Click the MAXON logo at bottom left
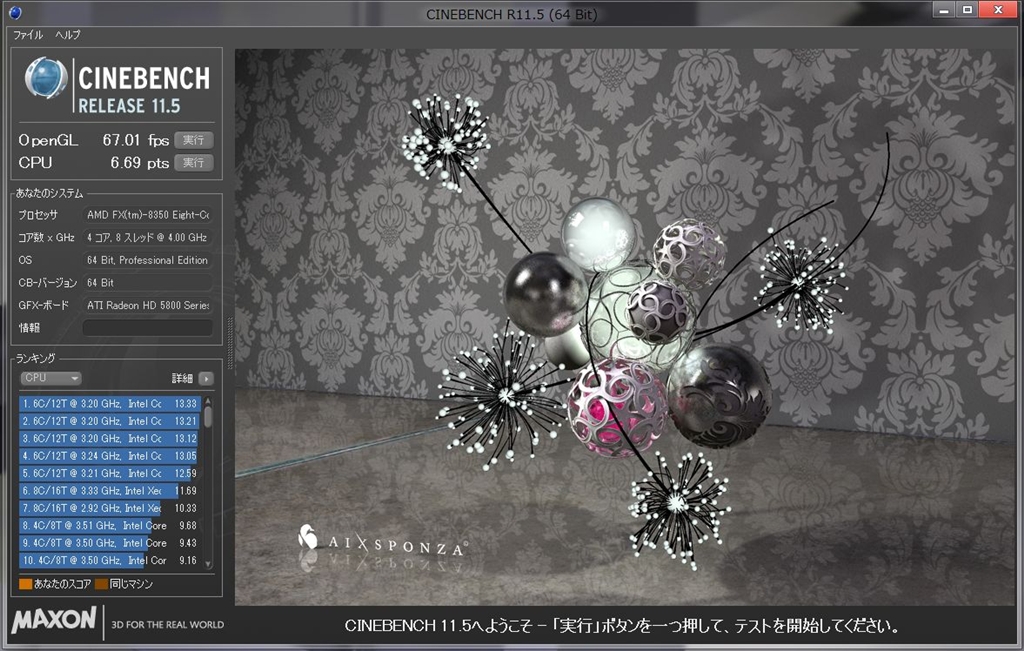Viewport: 1024px width, 651px height. 54,622
